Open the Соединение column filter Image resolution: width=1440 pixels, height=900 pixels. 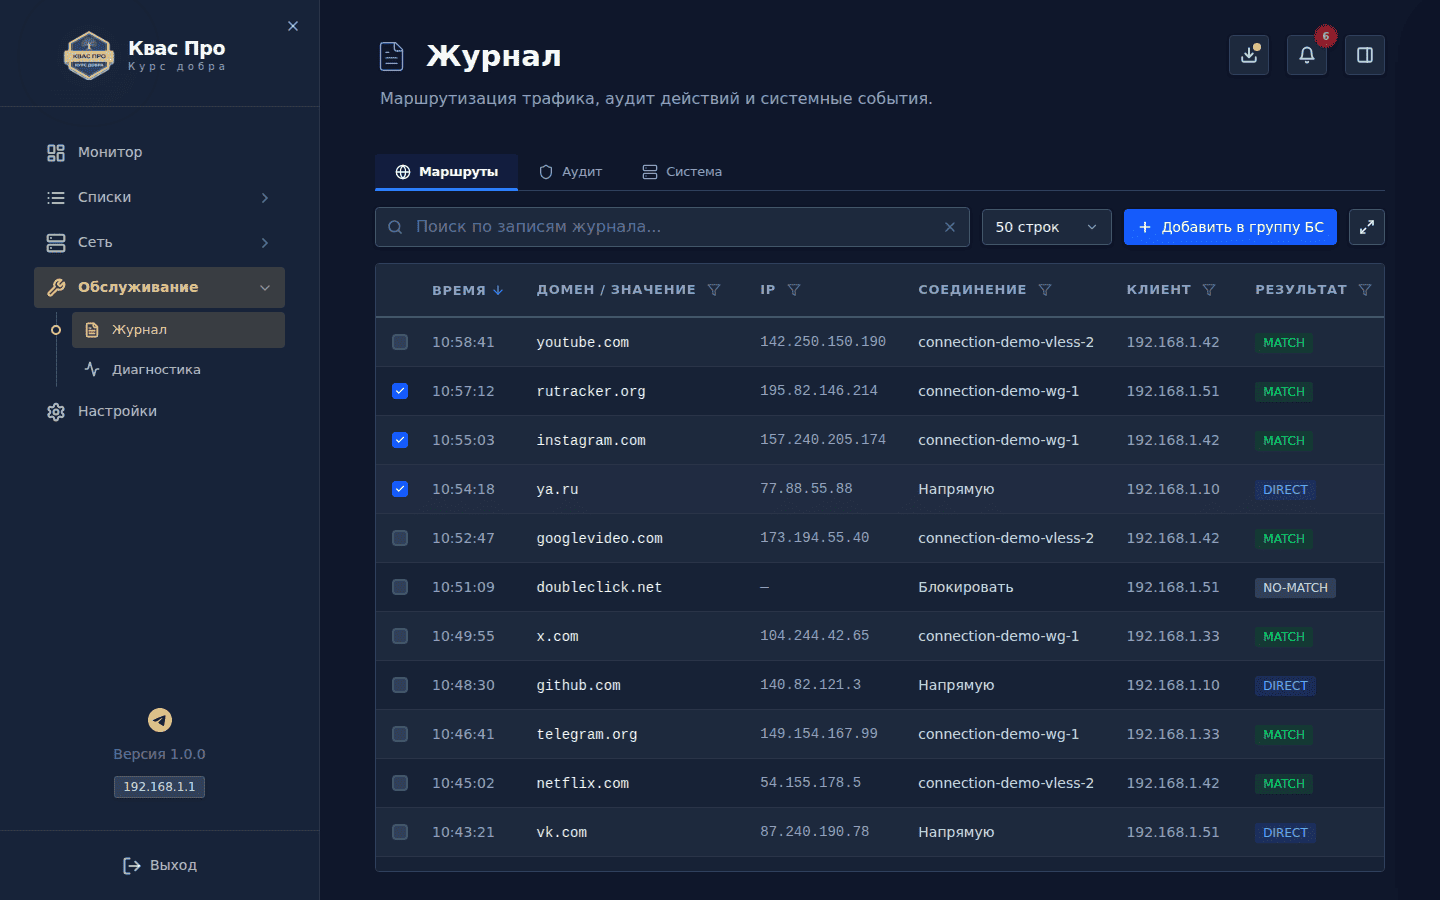(x=1045, y=290)
